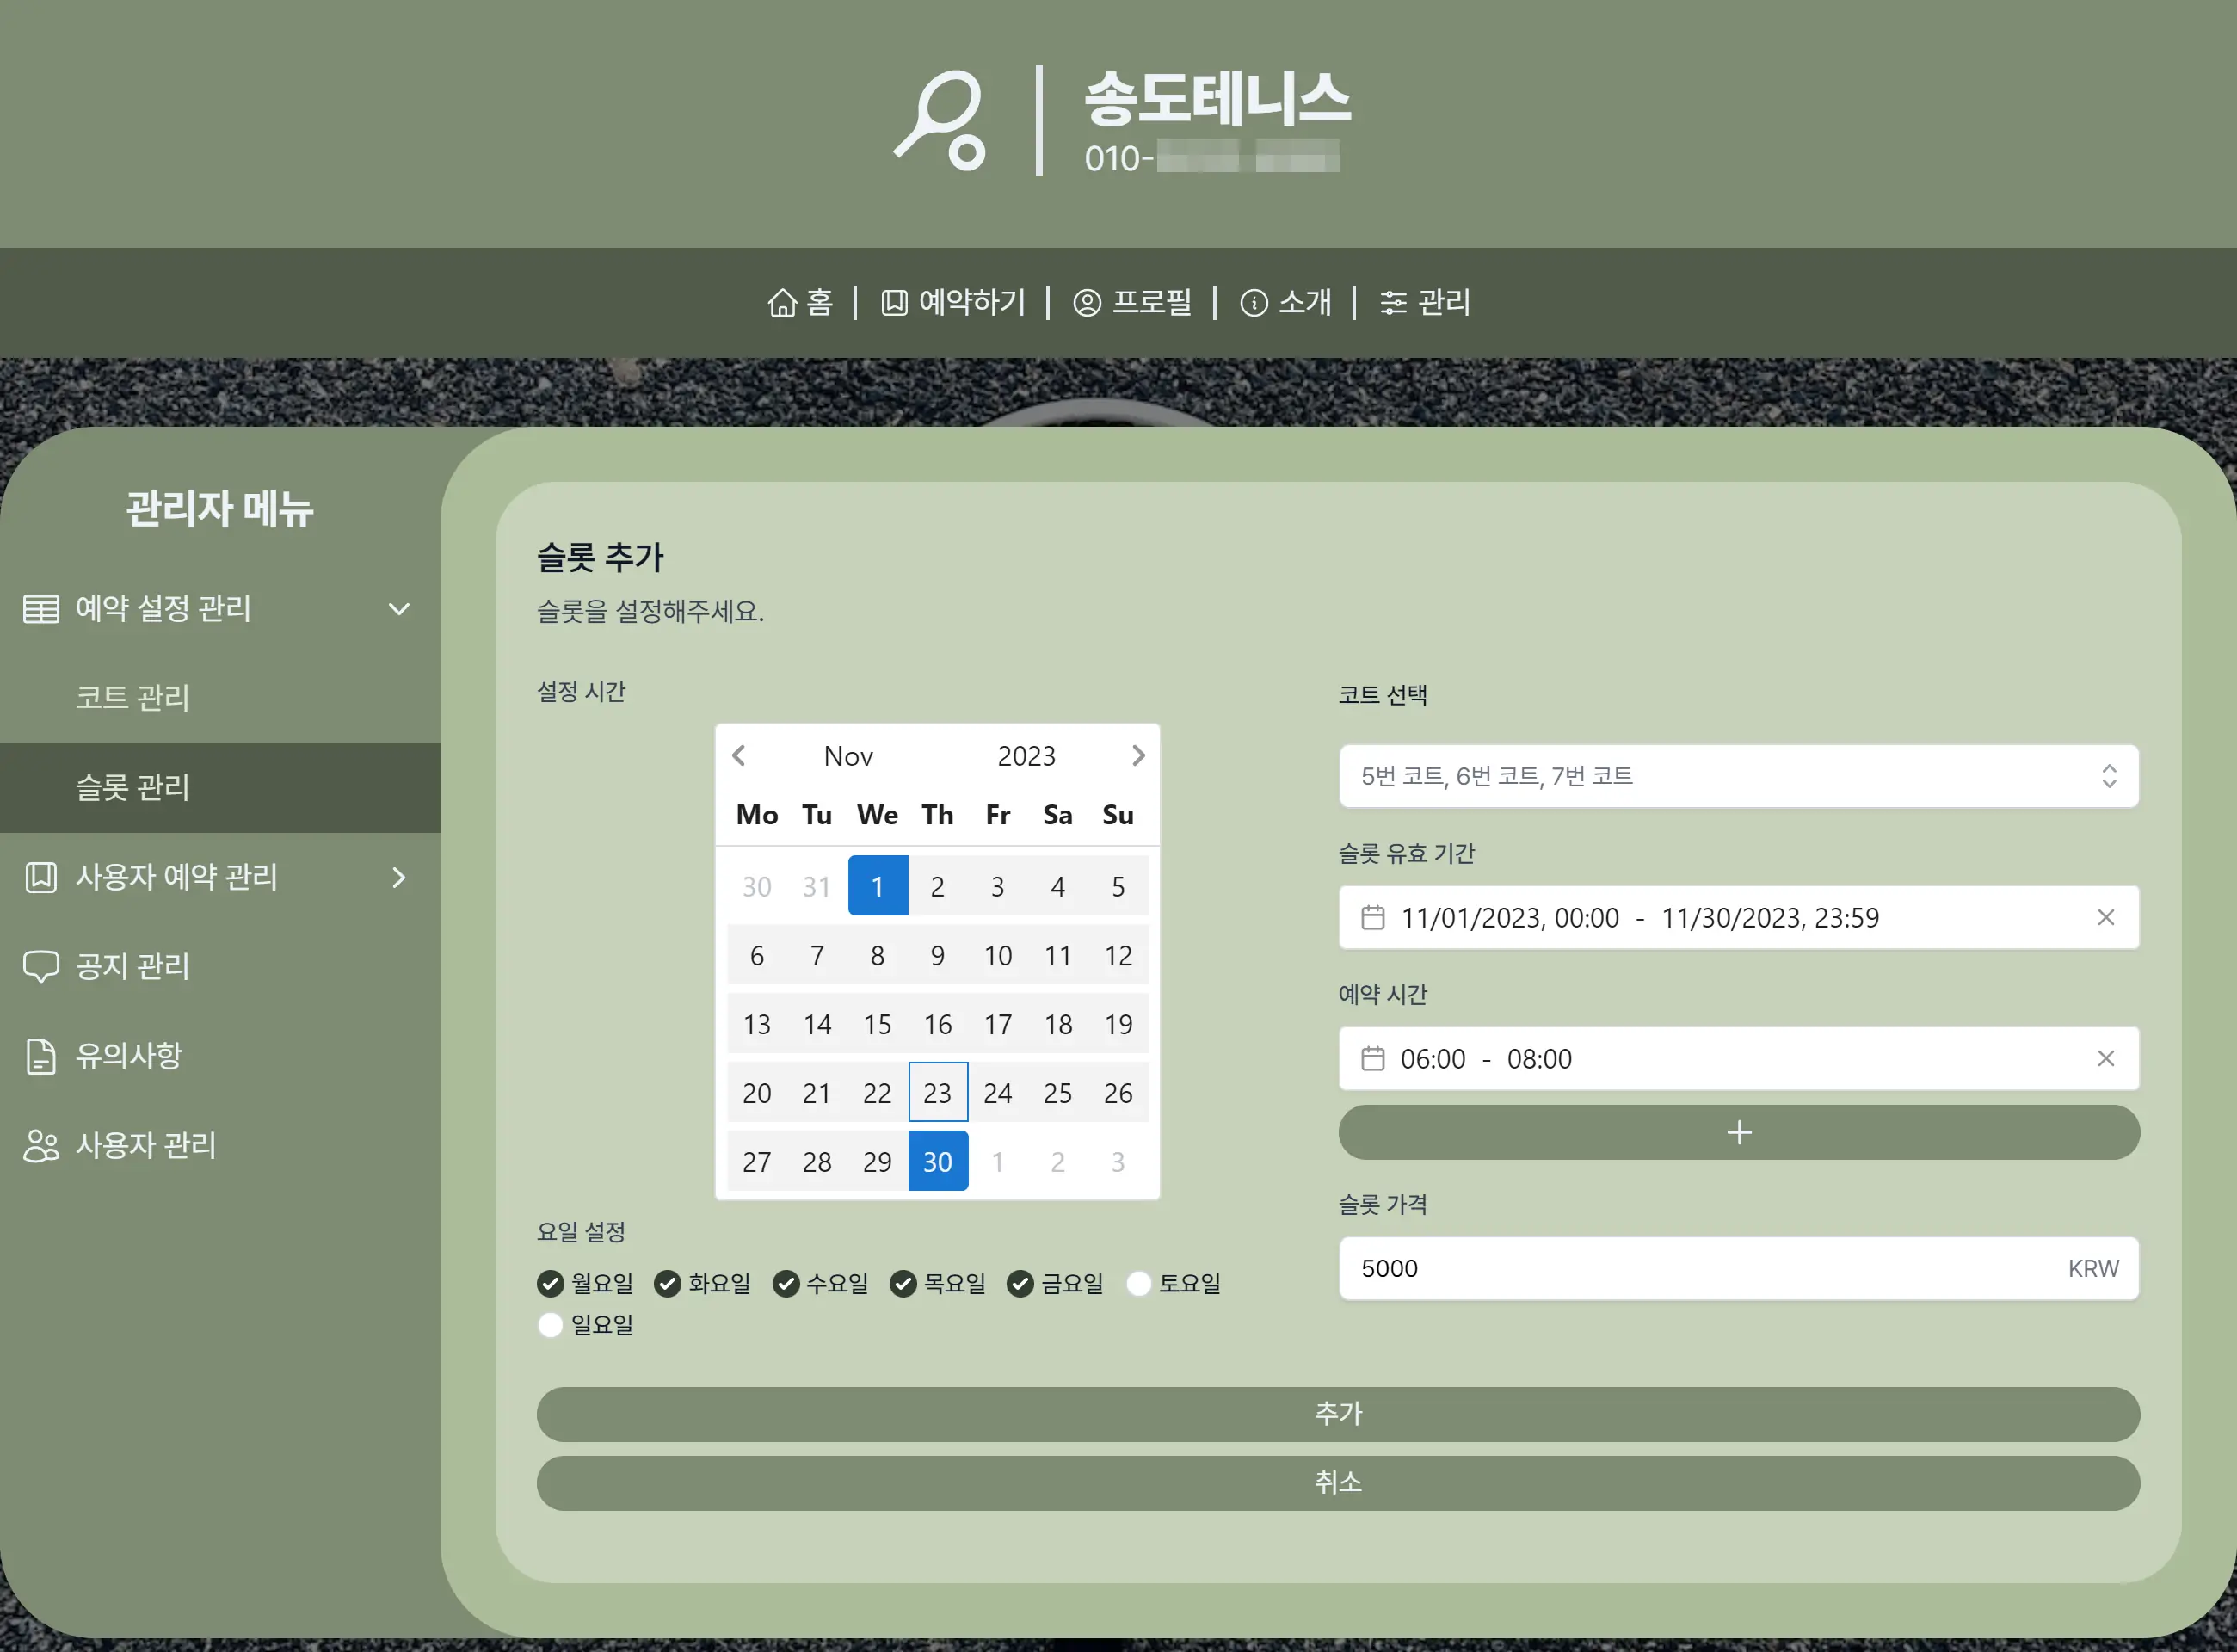The image size is (2237, 1652).
Task: Collapse the 예약 설정 관리 menu
Action: tap(399, 609)
